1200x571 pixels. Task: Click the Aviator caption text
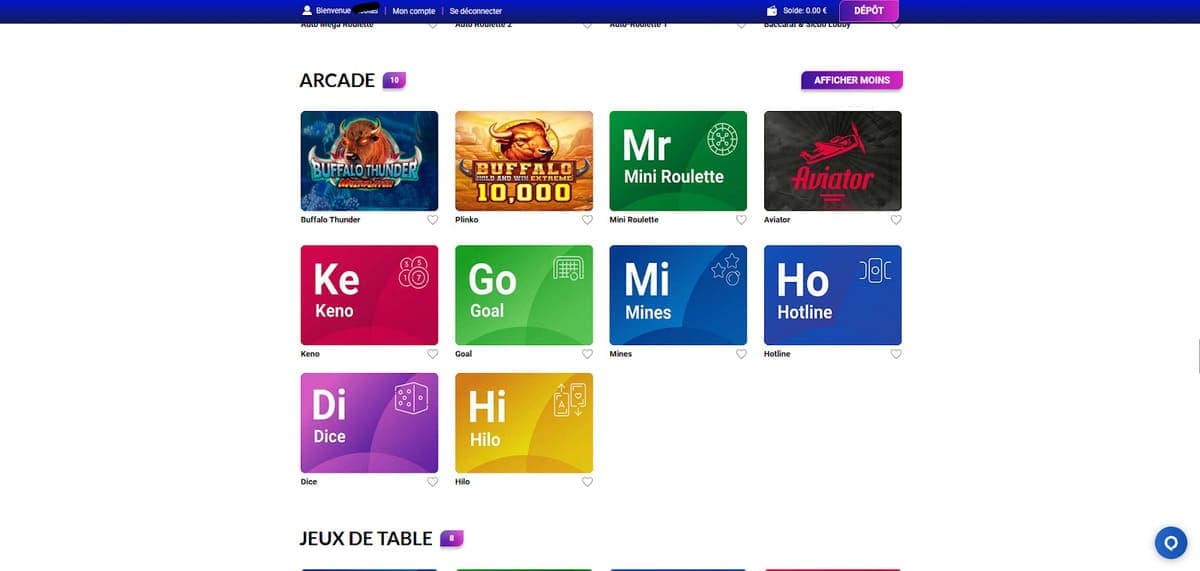click(x=777, y=220)
